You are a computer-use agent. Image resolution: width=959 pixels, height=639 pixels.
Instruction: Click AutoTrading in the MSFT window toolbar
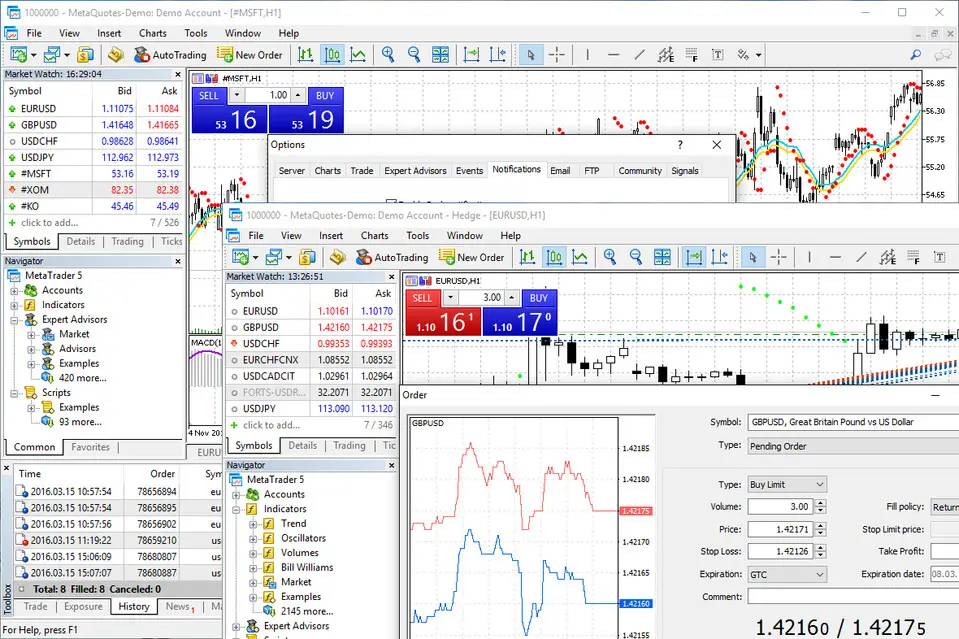click(170, 55)
